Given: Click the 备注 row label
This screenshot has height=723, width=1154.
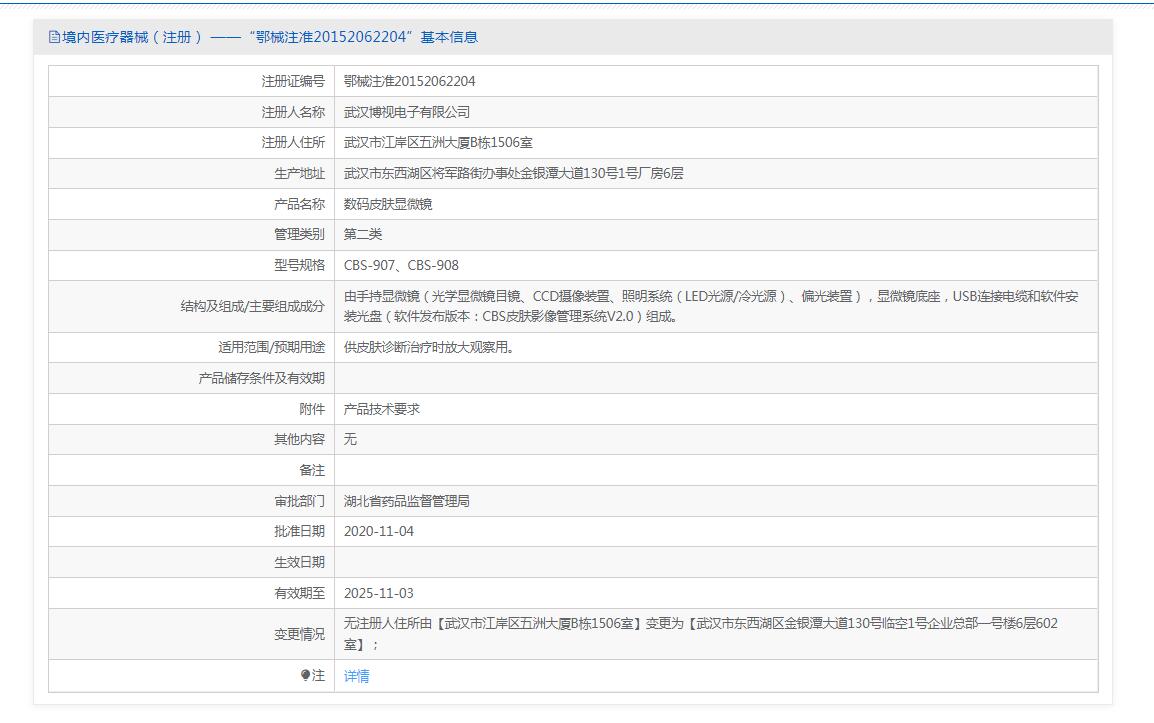Looking at the screenshot, I should [312, 470].
